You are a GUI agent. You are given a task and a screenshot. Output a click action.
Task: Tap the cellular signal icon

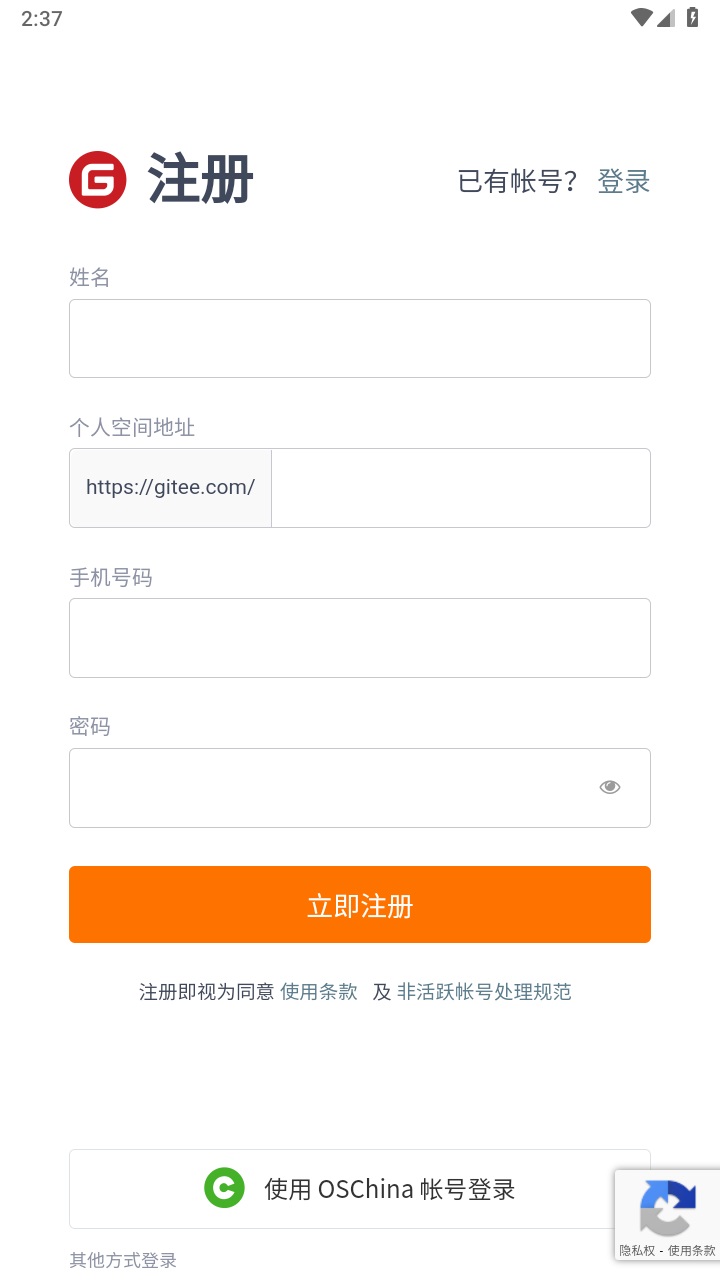666,18
